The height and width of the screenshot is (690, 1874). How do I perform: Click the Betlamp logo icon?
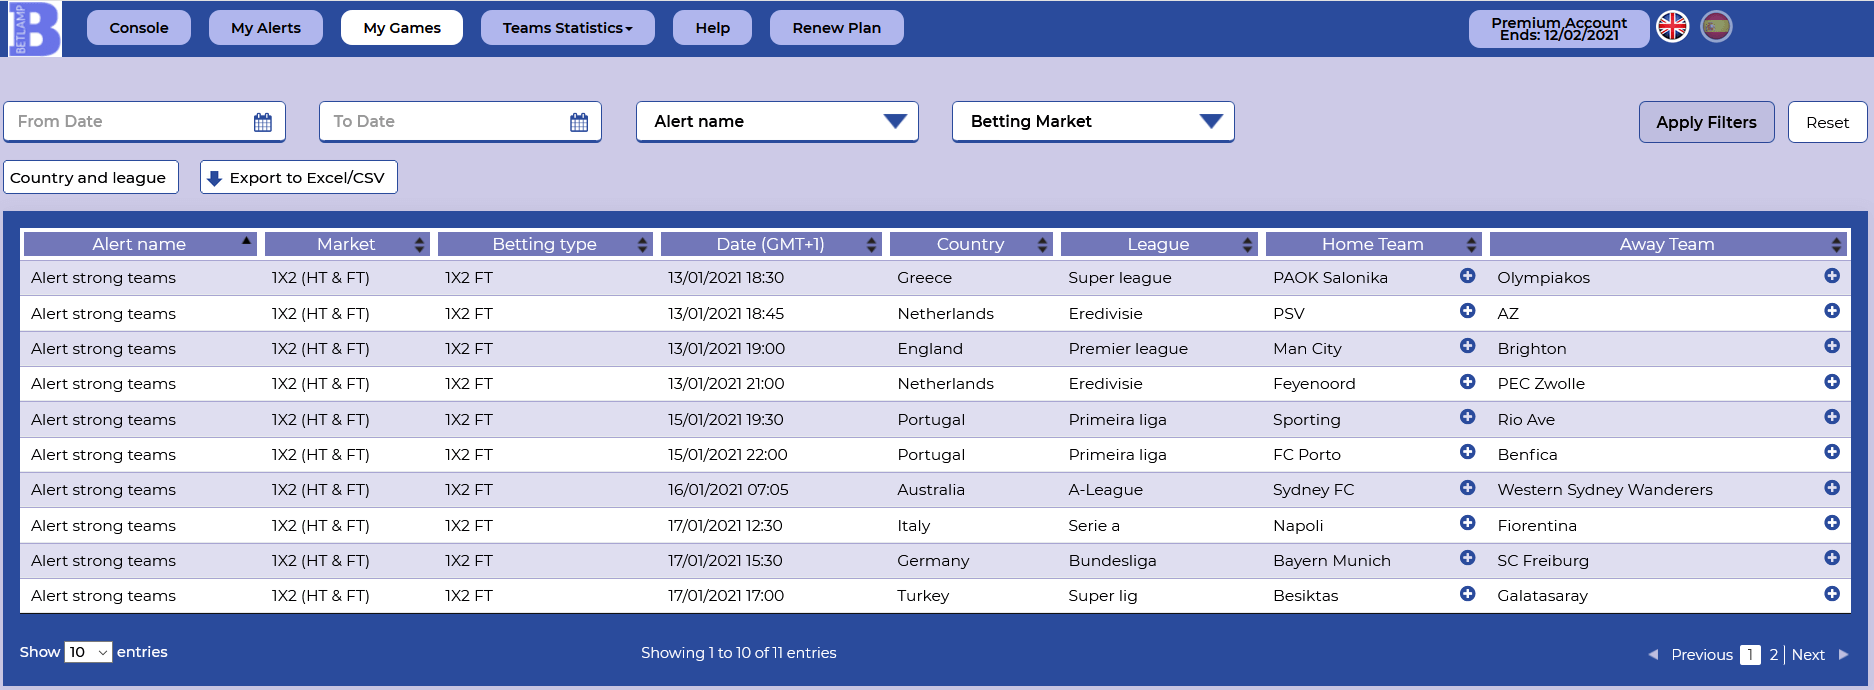pyautogui.click(x=34, y=28)
